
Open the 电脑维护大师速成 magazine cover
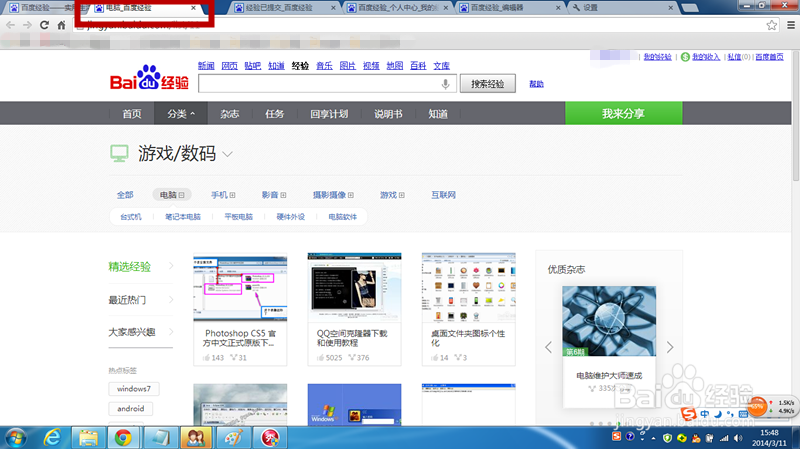[609, 321]
